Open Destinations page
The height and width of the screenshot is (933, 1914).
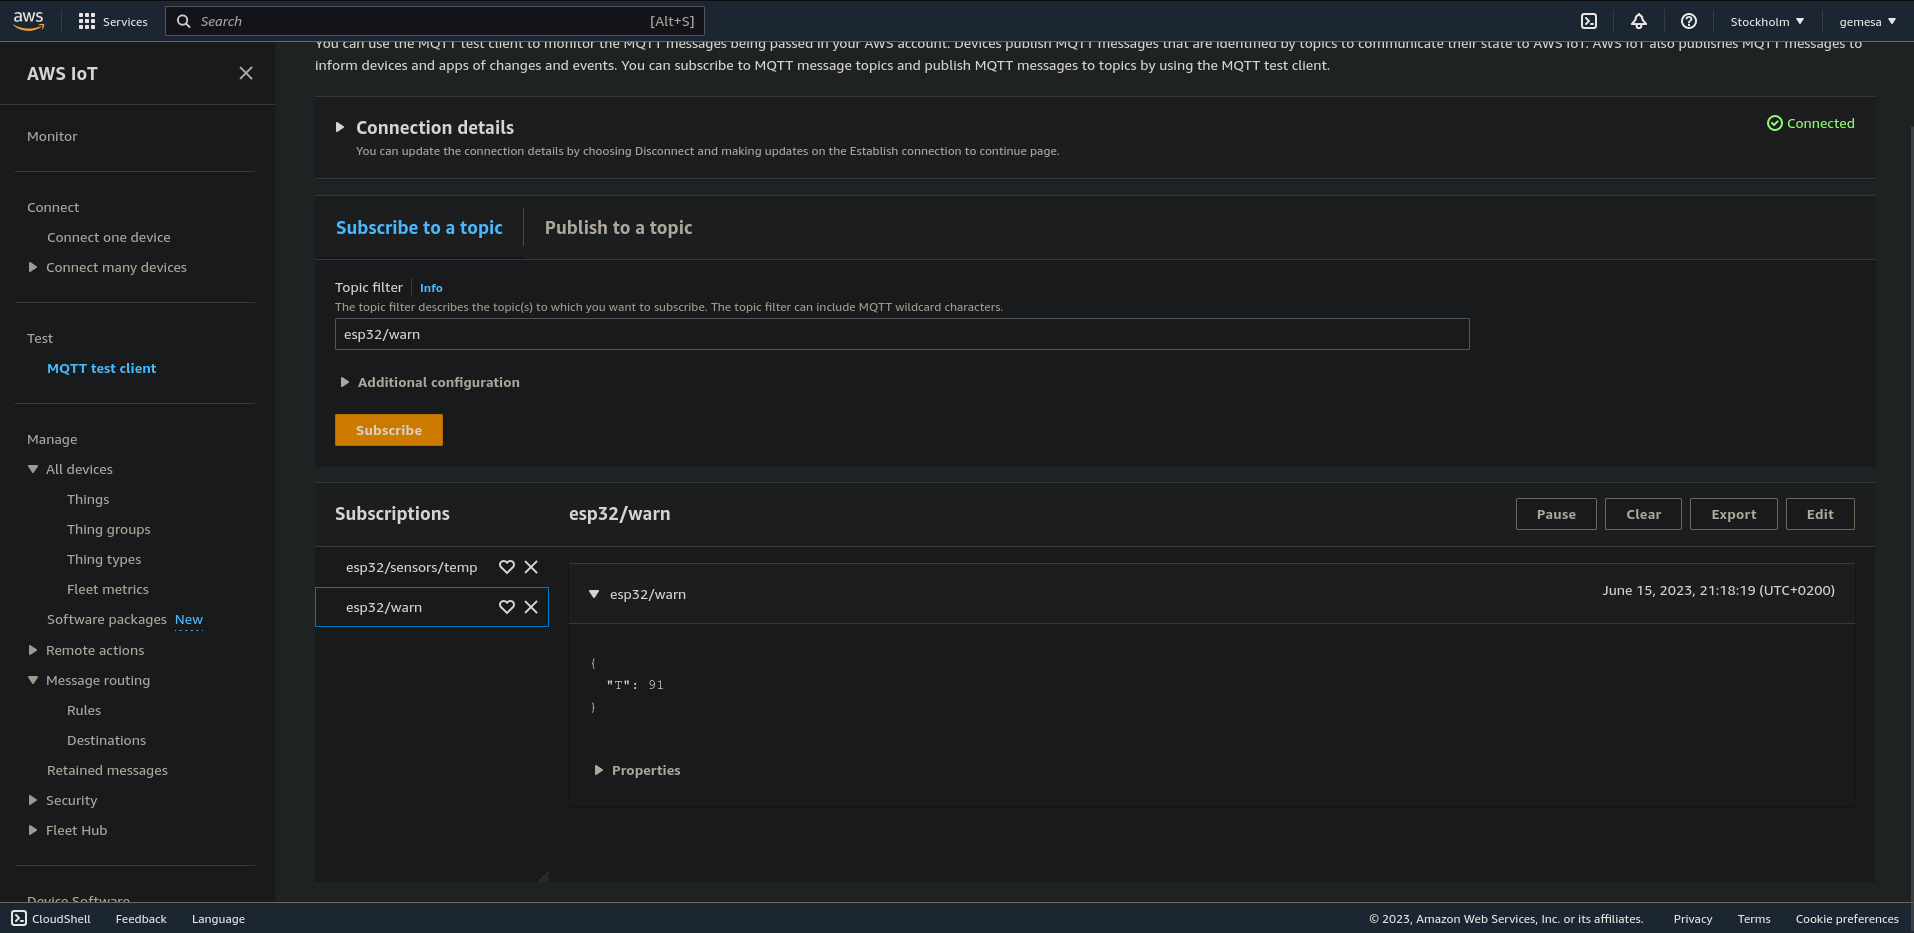106,740
